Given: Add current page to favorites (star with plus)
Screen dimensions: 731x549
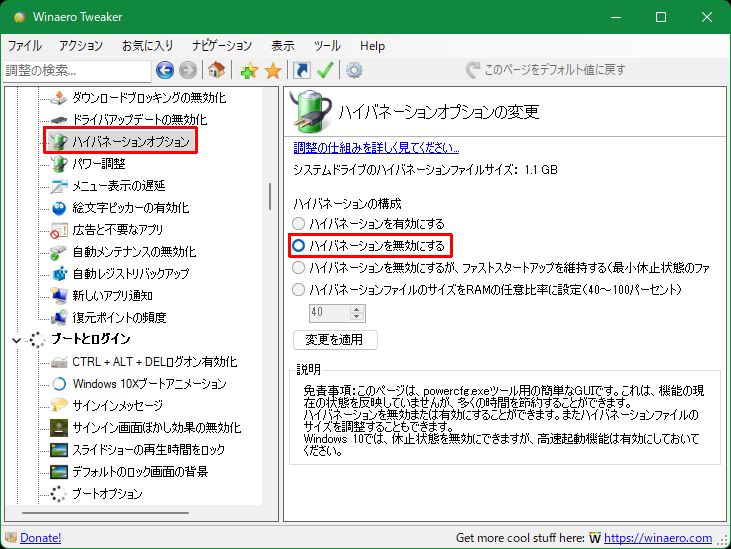Looking at the screenshot, I should (249, 70).
